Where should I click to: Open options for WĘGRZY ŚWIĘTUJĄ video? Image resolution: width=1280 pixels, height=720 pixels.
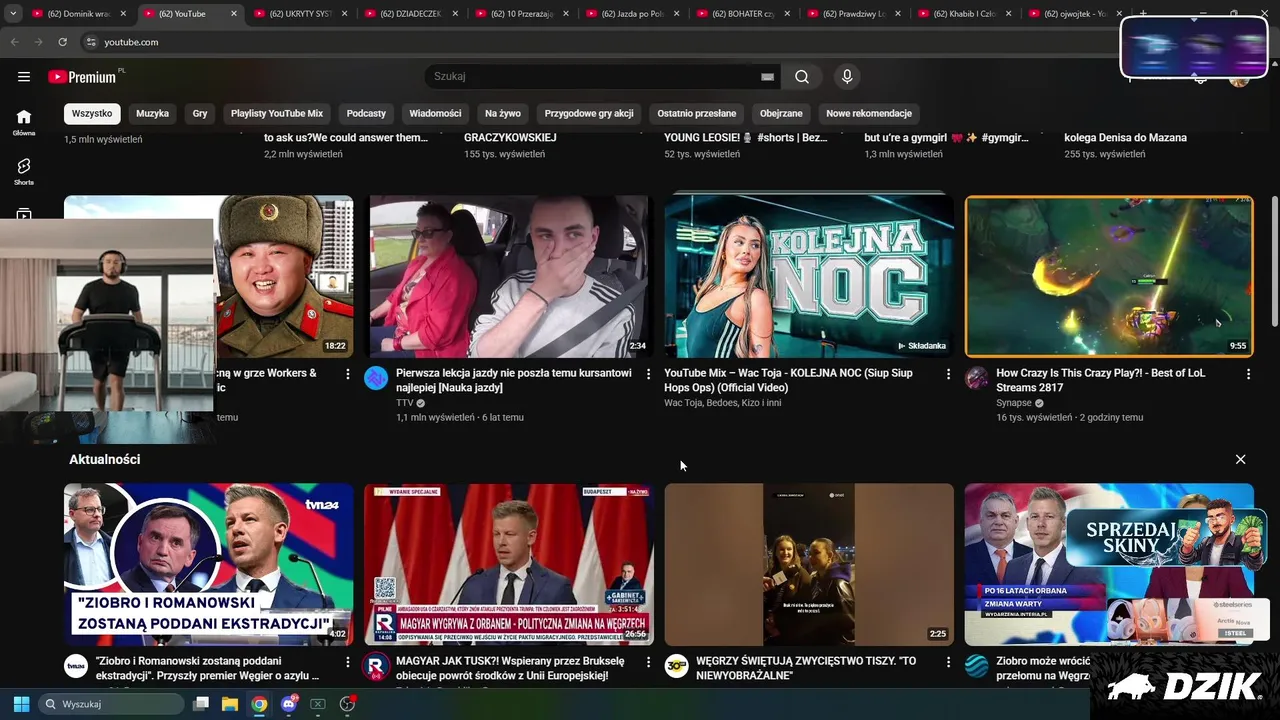(948, 662)
